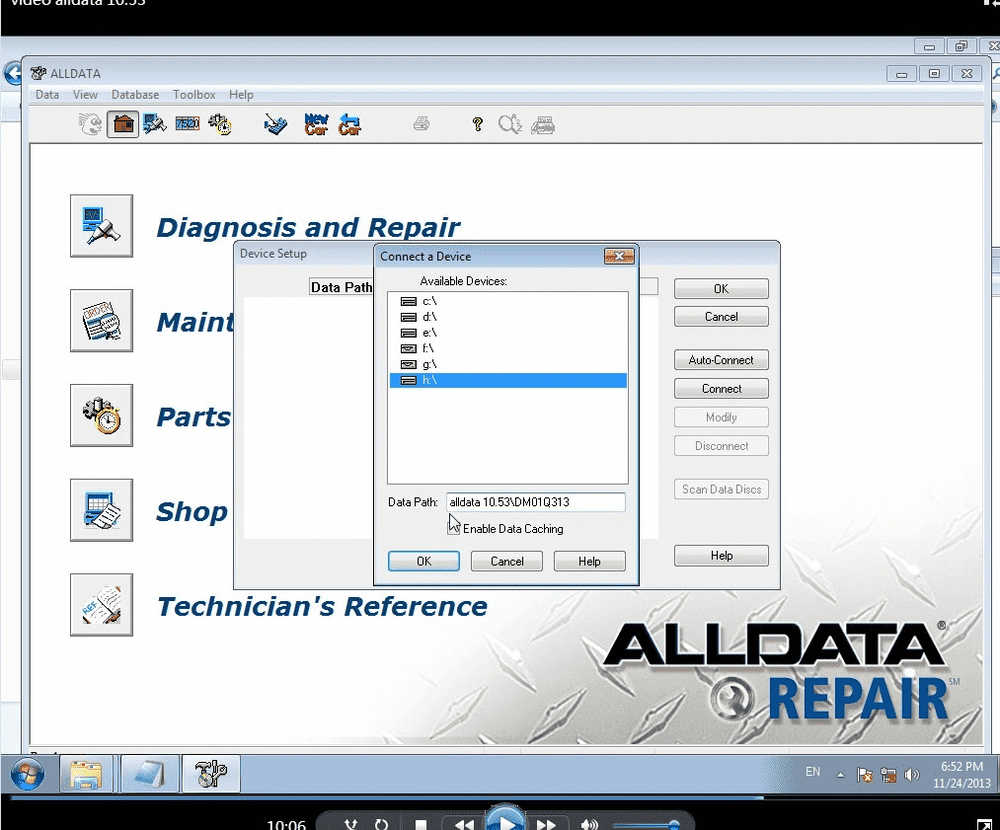Rewind the video
This screenshot has height=830, width=1000.
[464, 824]
